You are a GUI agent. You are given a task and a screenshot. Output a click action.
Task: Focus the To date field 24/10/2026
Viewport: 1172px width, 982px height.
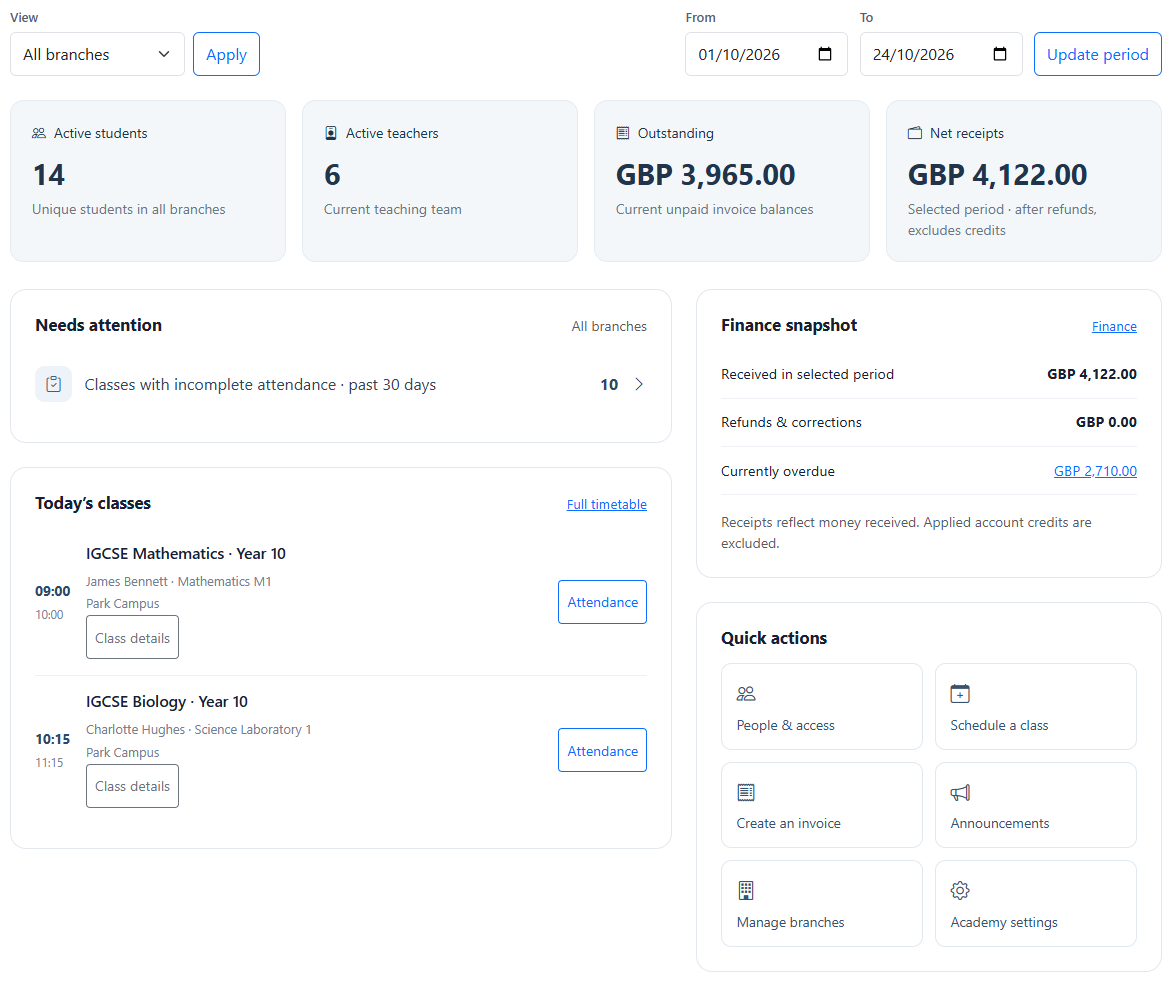pos(941,54)
